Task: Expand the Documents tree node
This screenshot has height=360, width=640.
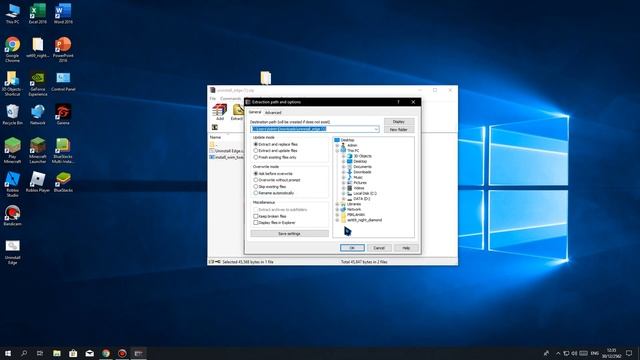Action: click(x=344, y=167)
